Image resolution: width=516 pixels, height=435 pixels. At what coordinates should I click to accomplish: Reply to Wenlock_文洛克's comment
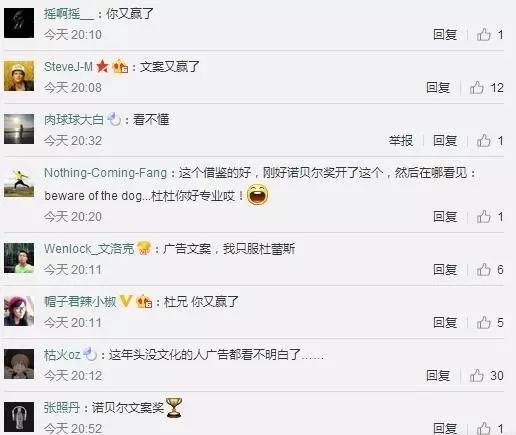click(x=445, y=269)
